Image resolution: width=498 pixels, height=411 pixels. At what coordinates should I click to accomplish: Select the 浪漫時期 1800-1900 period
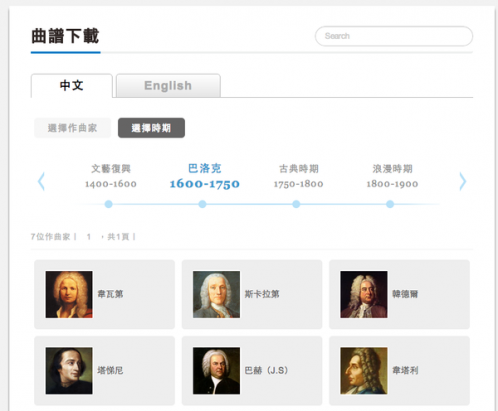point(392,176)
